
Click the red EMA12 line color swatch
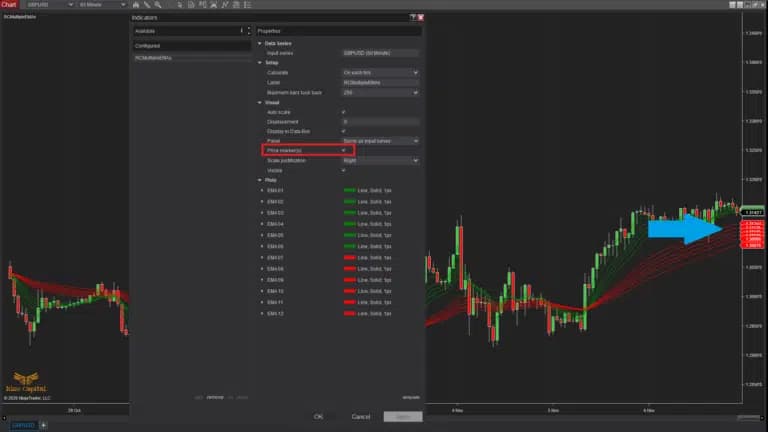(x=350, y=313)
